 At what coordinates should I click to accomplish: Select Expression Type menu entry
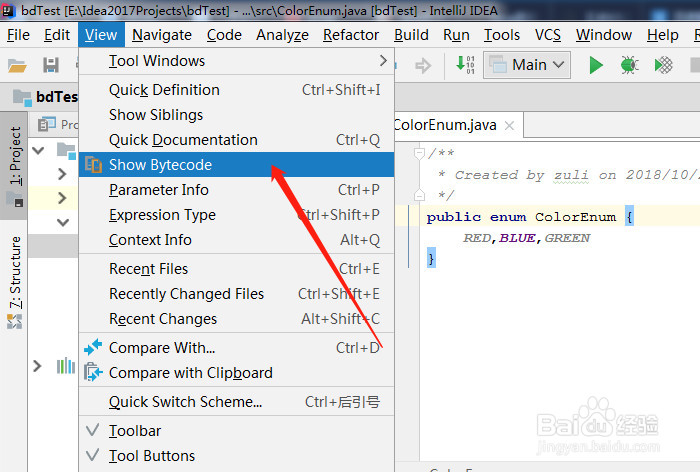pyautogui.click(x=237, y=215)
